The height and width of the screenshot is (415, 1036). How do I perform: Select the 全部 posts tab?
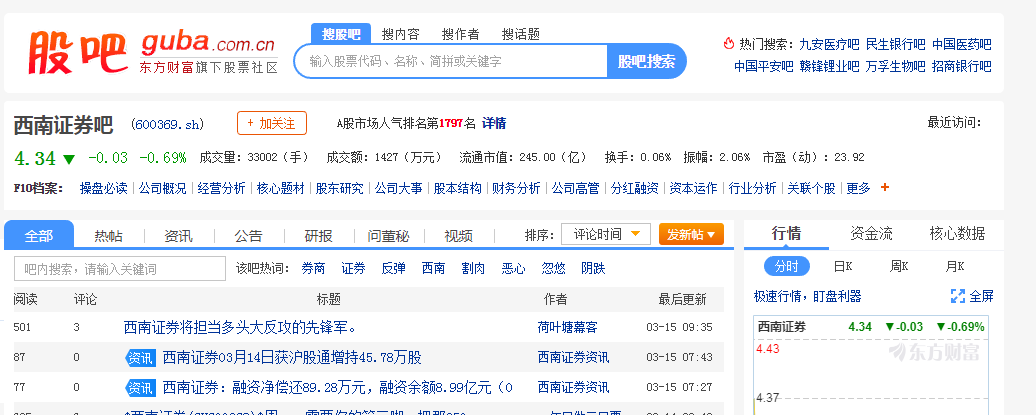pyautogui.click(x=39, y=235)
